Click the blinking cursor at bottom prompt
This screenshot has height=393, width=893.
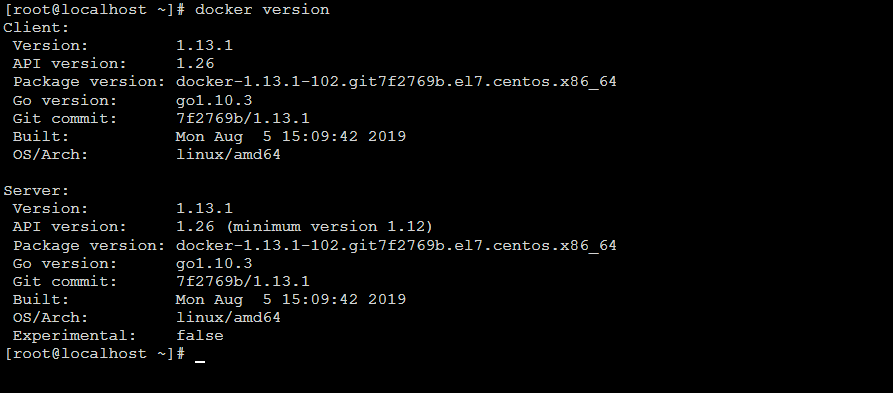click(199, 360)
